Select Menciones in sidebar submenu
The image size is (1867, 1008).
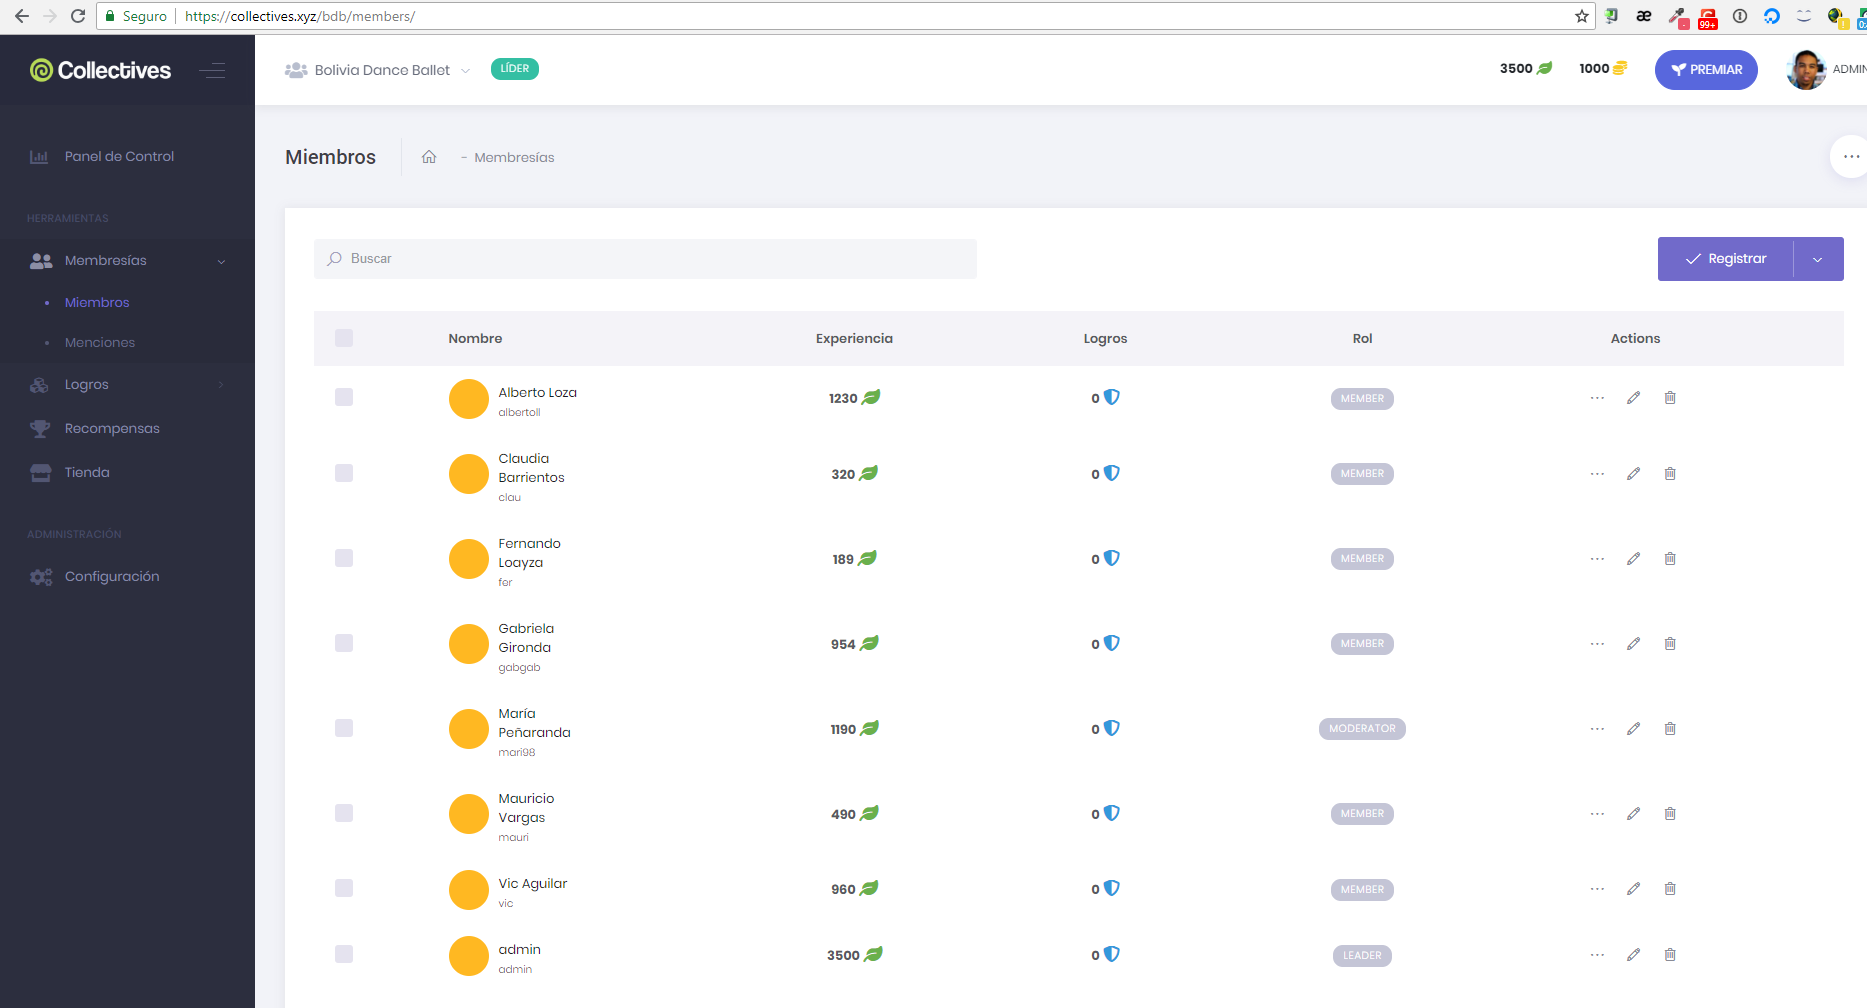click(100, 343)
